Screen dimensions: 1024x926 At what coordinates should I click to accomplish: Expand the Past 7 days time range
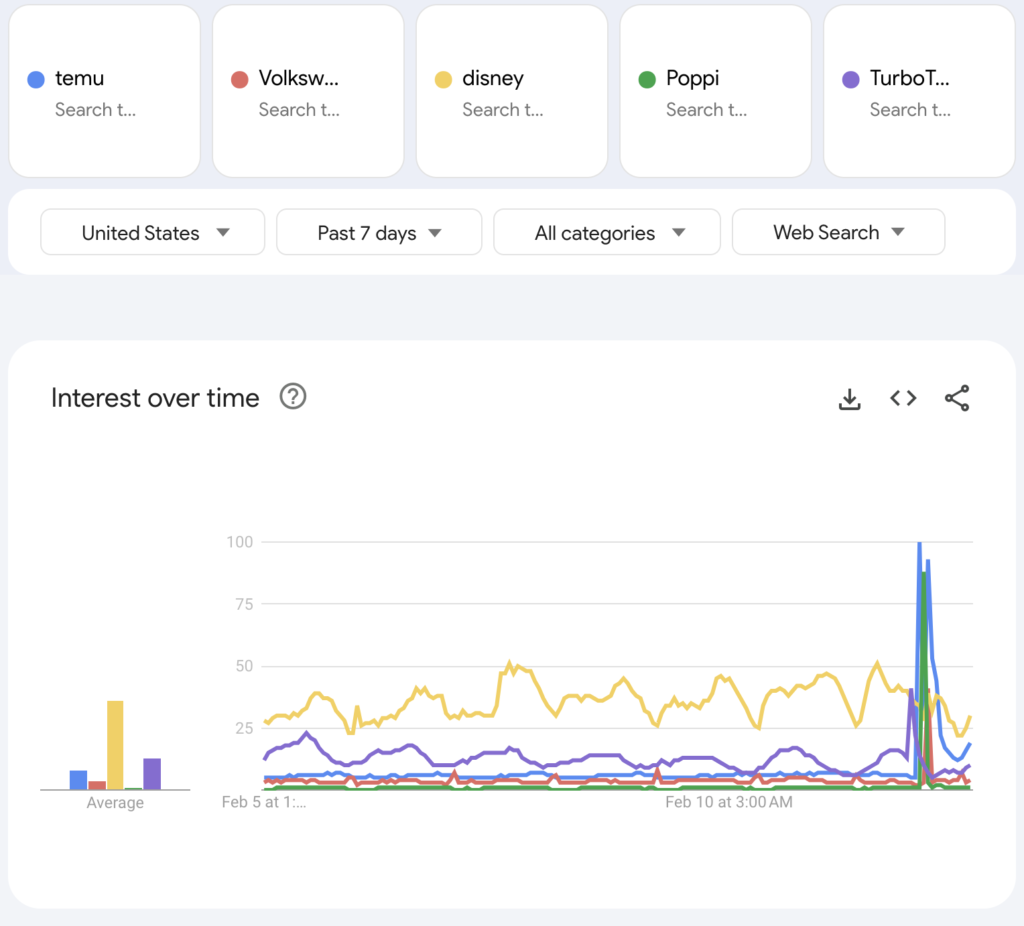[379, 233]
